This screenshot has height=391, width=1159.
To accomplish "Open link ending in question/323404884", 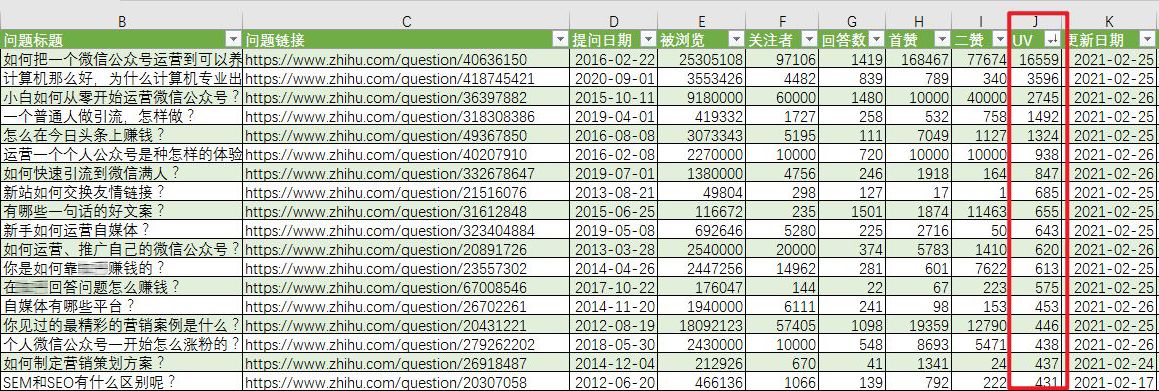I will coord(390,231).
